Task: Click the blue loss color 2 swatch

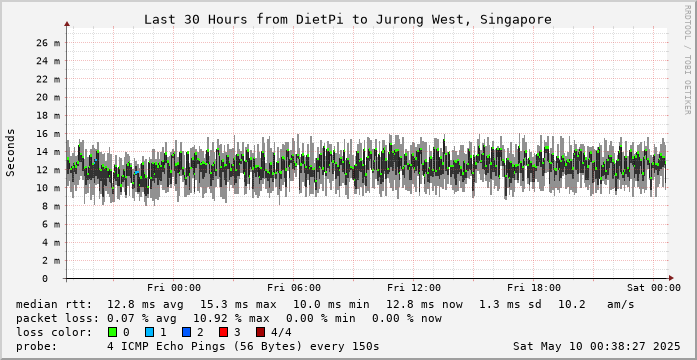Action: pos(186,332)
